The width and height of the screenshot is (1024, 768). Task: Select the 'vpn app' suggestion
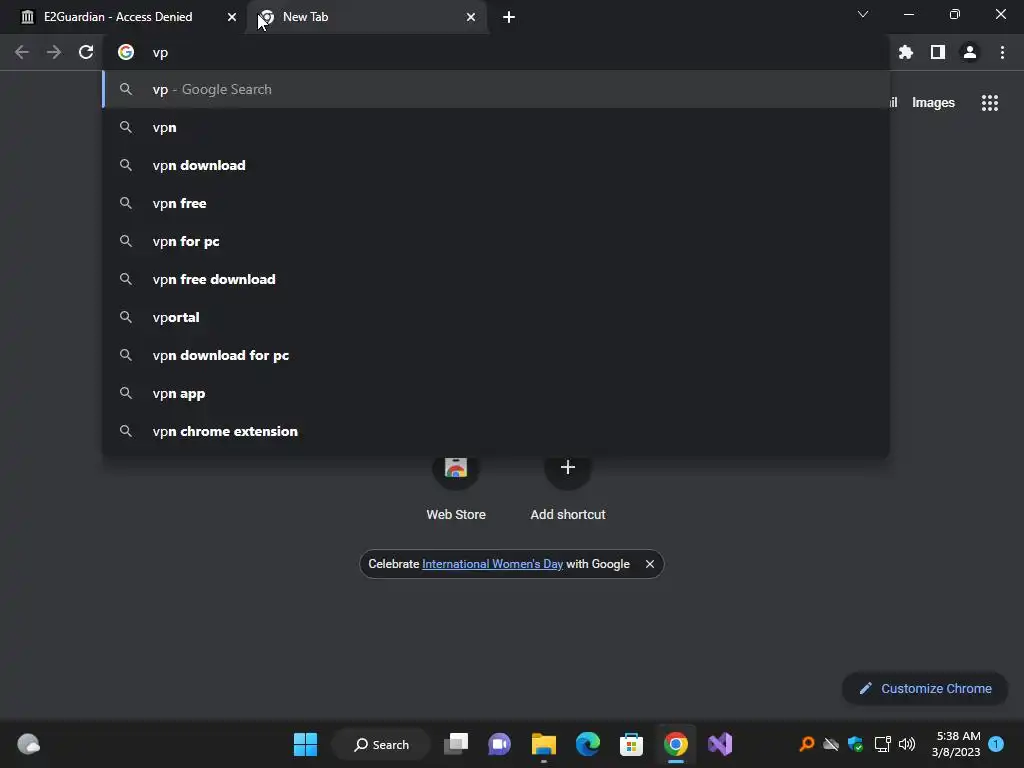pos(496,393)
